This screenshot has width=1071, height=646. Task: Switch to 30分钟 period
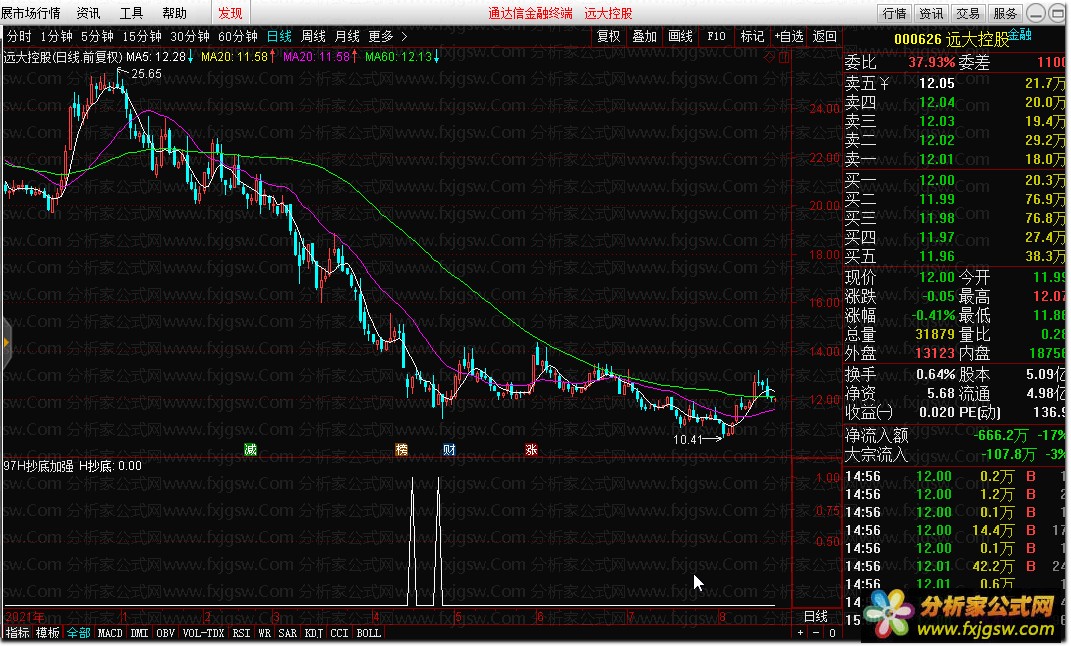[189, 36]
